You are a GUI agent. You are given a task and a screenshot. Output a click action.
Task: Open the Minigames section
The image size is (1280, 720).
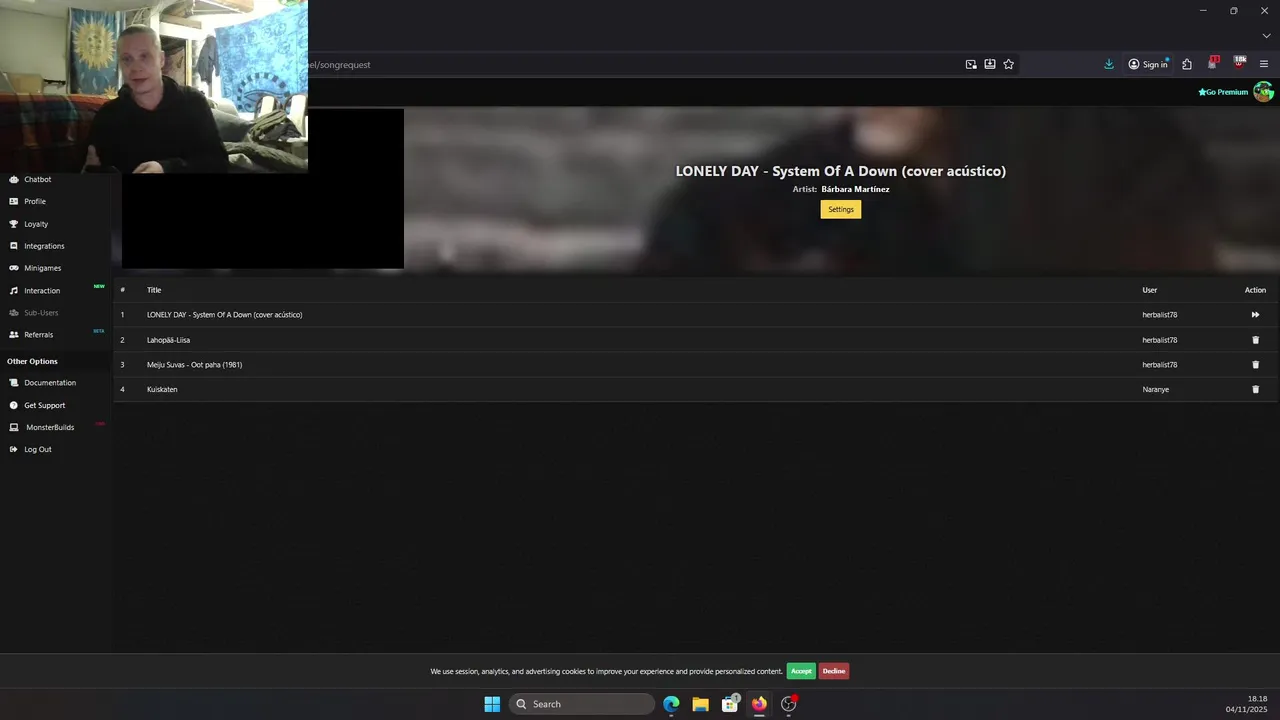pyautogui.click(x=42, y=268)
